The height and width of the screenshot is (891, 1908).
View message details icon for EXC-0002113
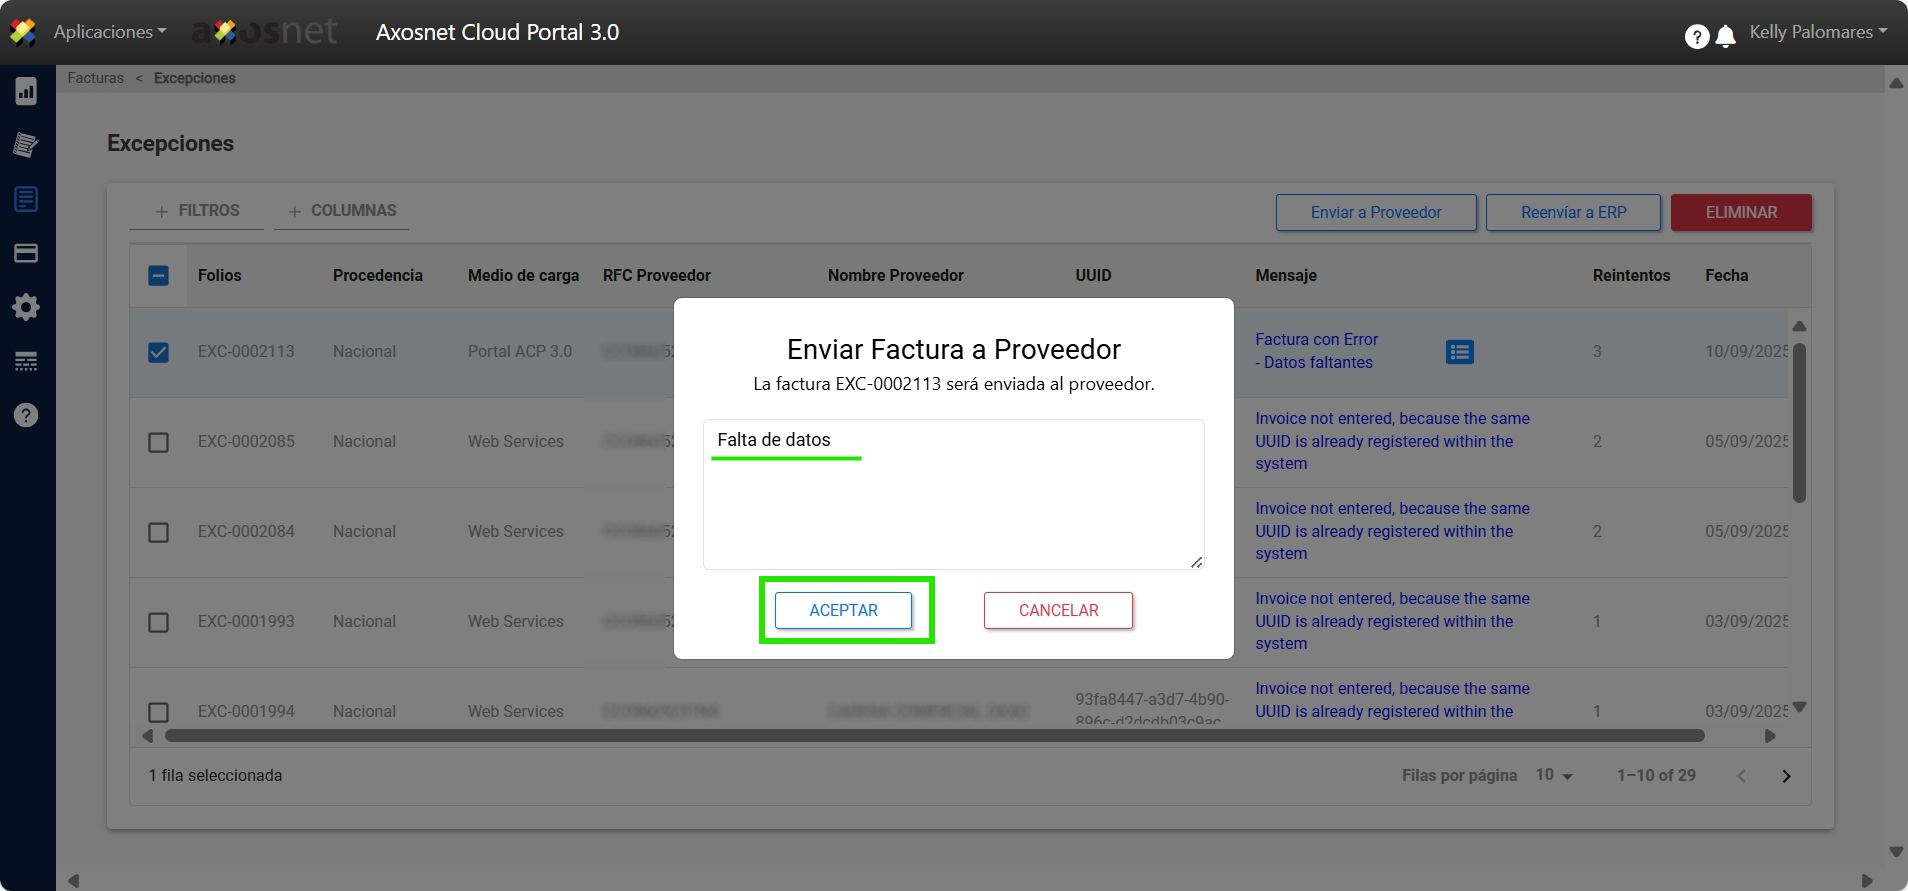(x=1459, y=352)
